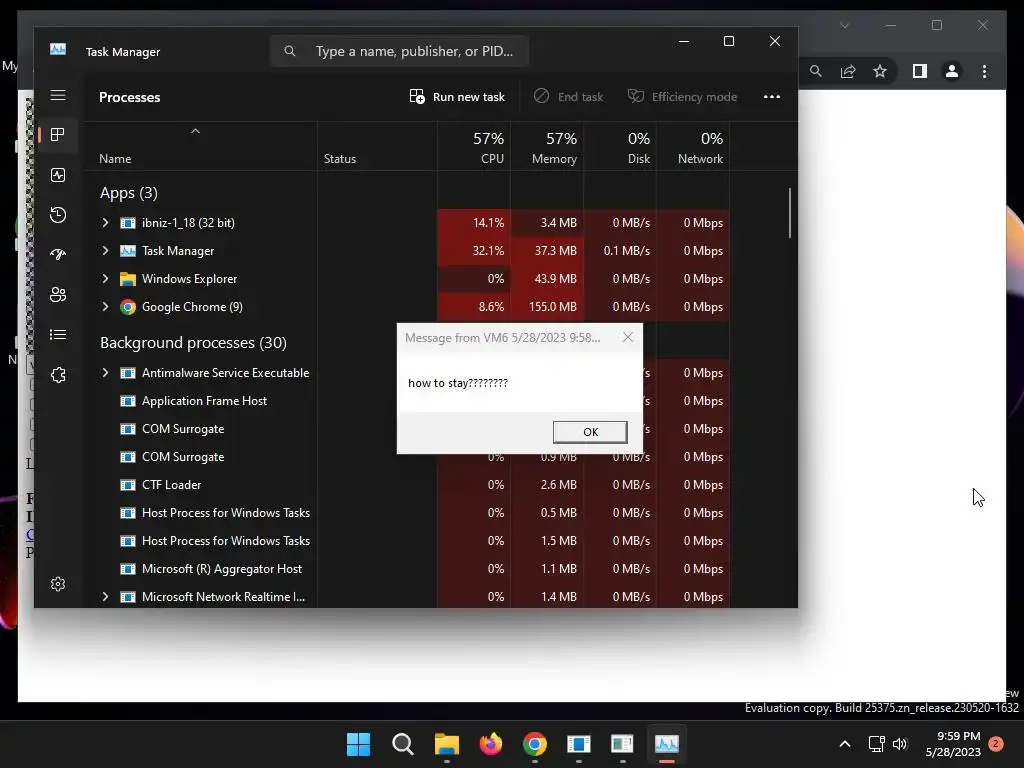The width and height of the screenshot is (1024, 768).
Task: Select Processes page icon in sidebar
Action: (58, 135)
